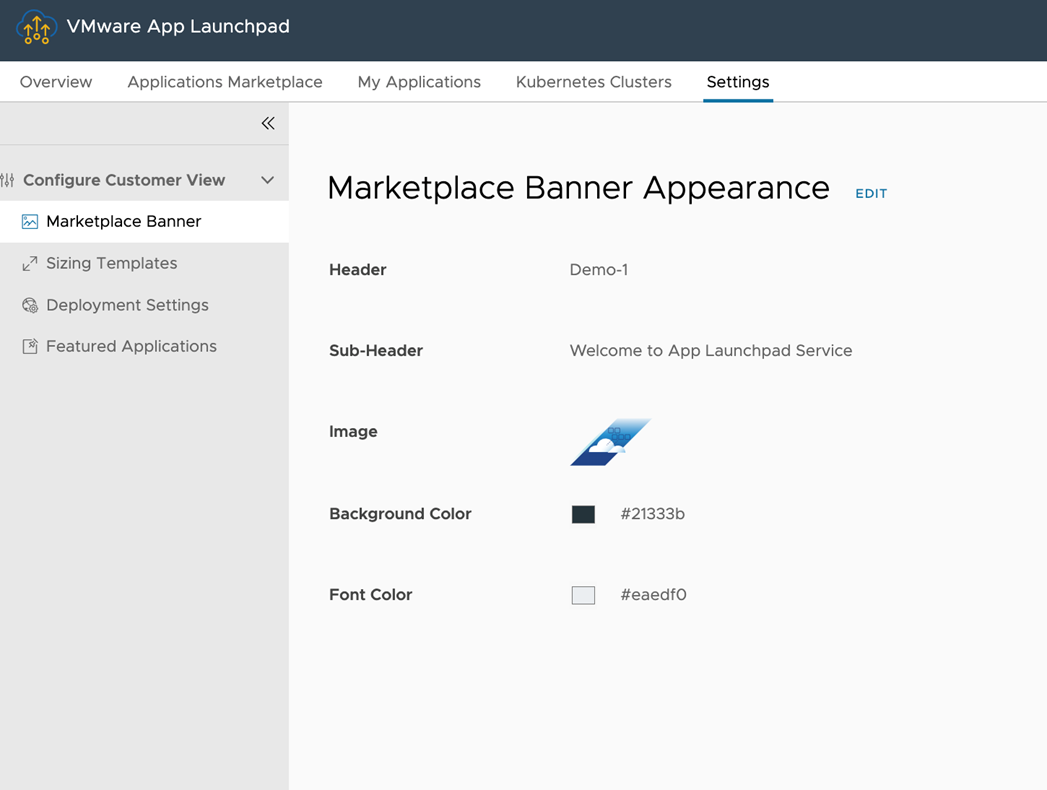The width and height of the screenshot is (1047, 790).
Task: Click the Featured Applications document icon
Action: point(30,347)
